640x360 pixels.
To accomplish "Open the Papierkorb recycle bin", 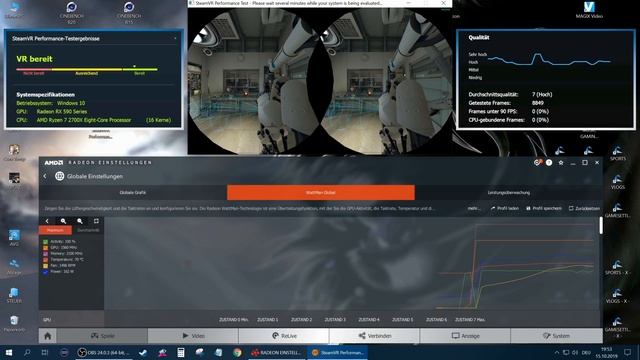I will [x=14, y=323].
